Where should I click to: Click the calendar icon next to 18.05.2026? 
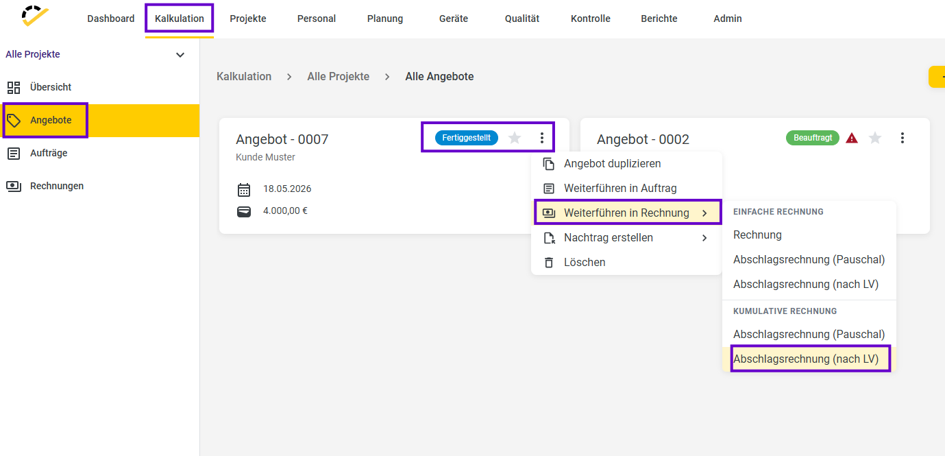tap(244, 190)
